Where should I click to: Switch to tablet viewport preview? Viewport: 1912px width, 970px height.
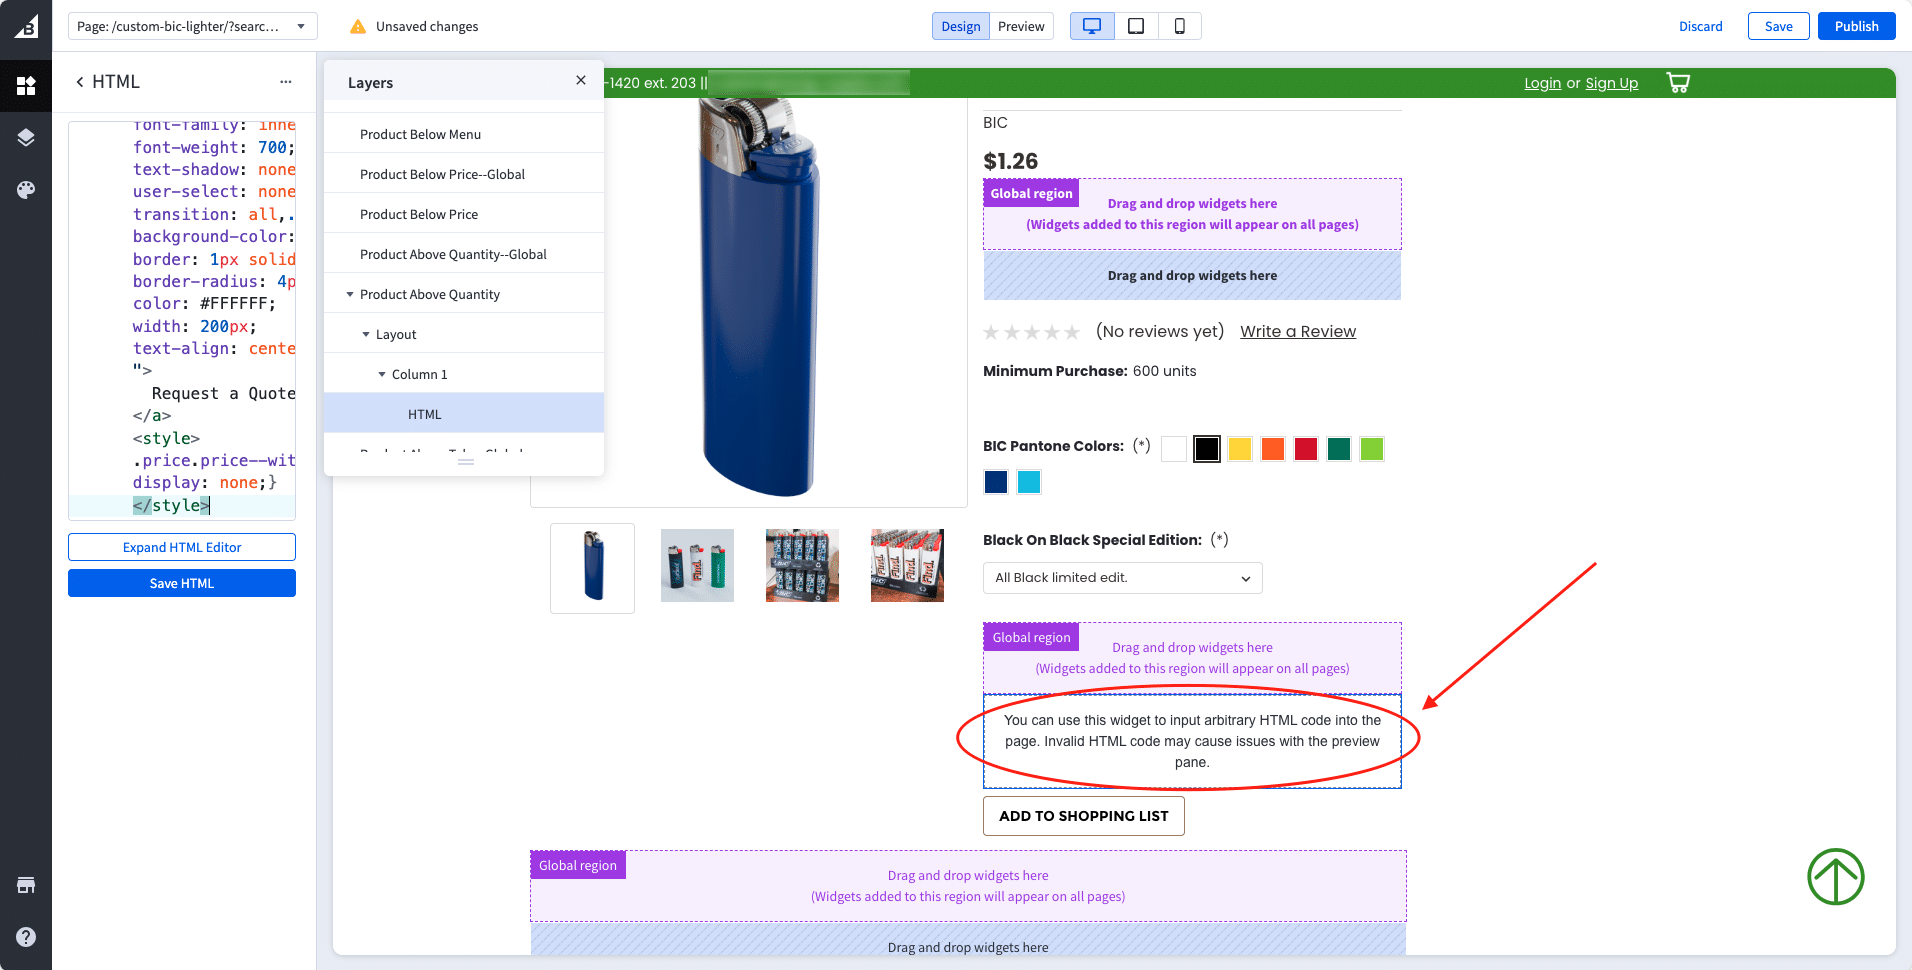tap(1136, 26)
